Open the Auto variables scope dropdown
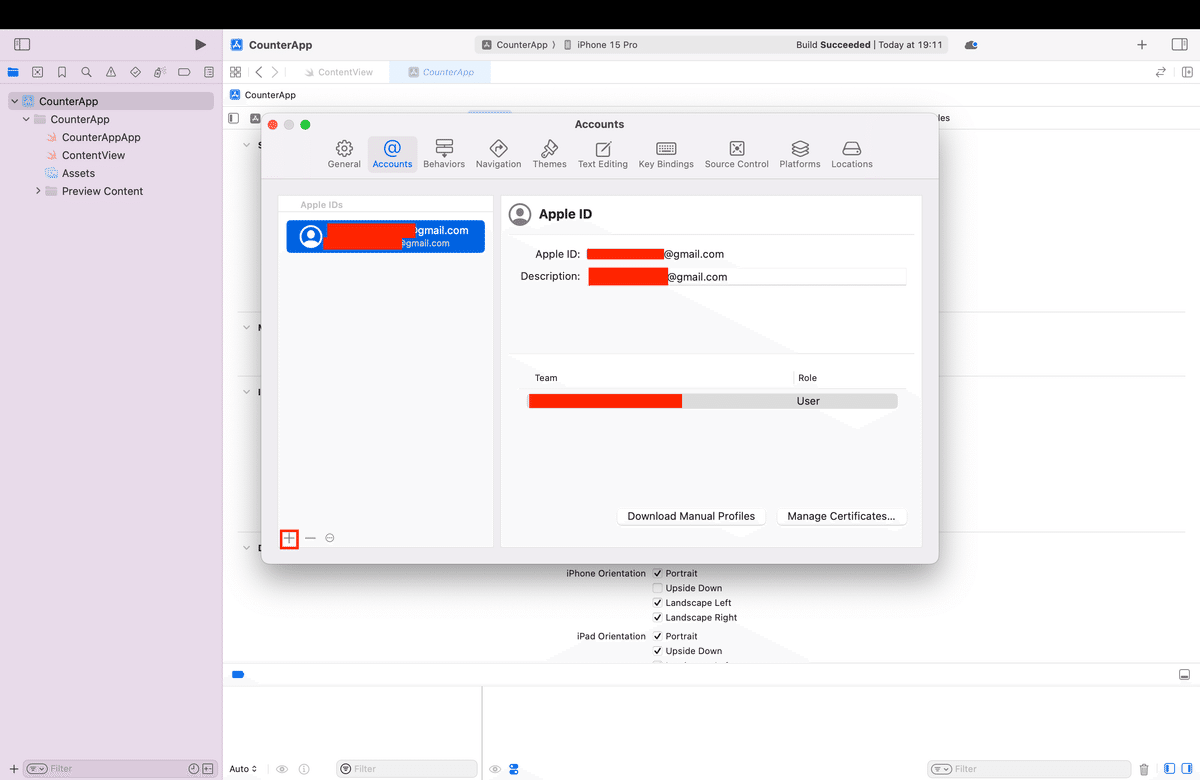The height and width of the screenshot is (780, 1200). tap(243, 769)
